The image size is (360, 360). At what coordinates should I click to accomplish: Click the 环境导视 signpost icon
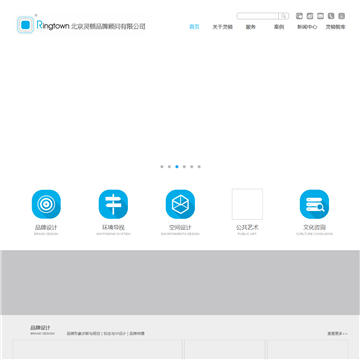pos(113,204)
